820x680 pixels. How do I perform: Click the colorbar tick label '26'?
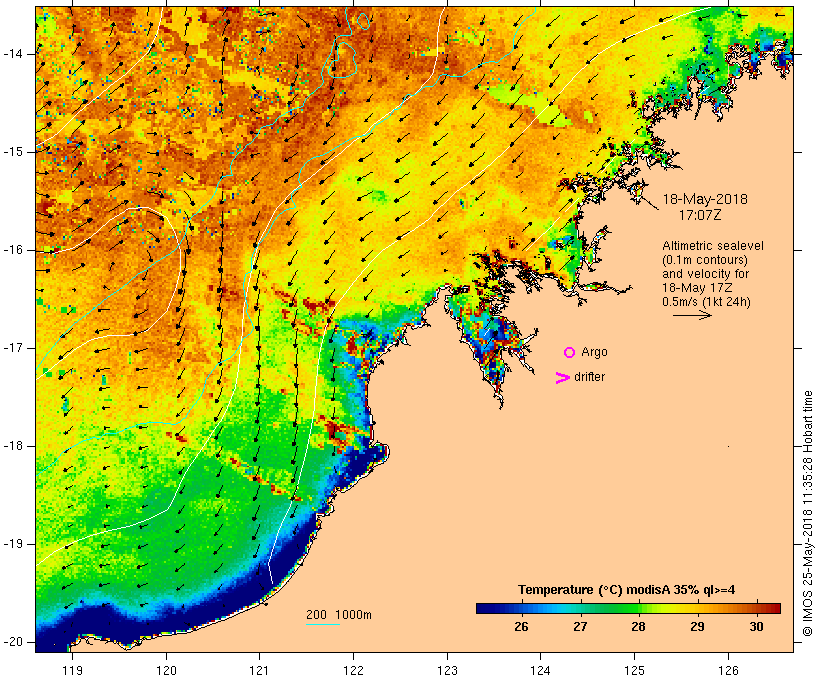coord(521,627)
